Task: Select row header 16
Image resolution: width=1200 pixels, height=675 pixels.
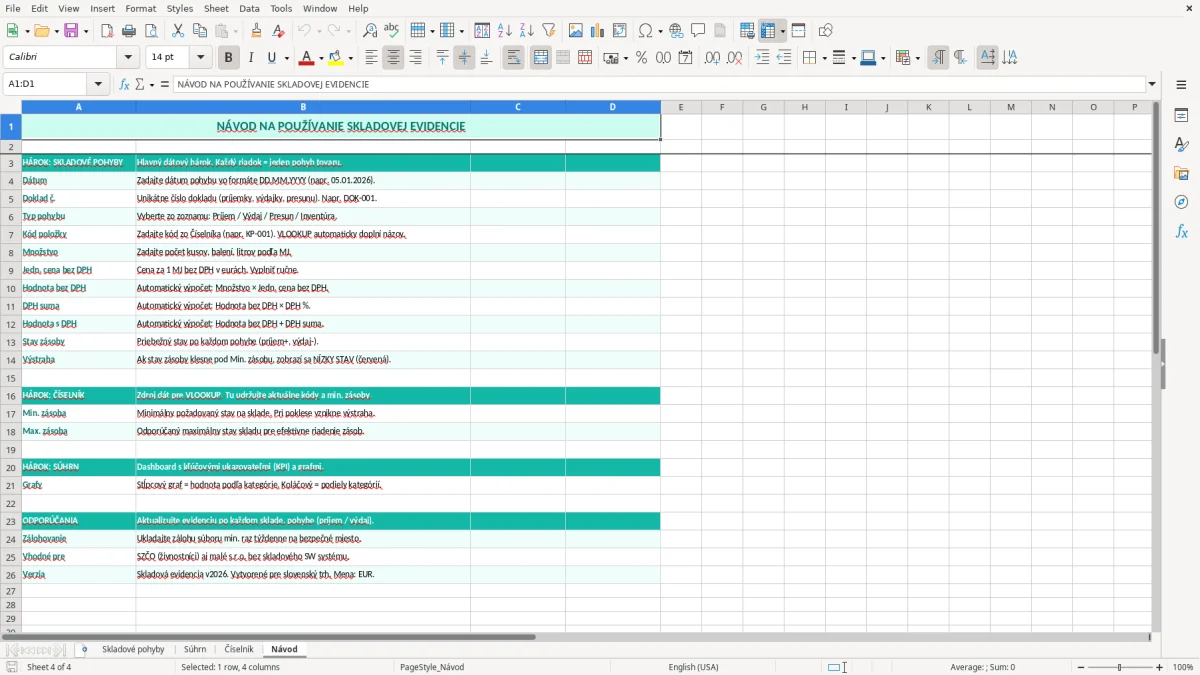Action: [x=11, y=396]
